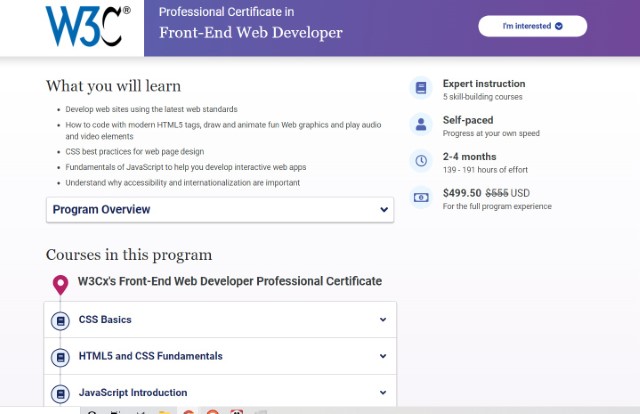The height and width of the screenshot is (414, 640).
Task: Click the modern HTML5 tags bullet point
Action: (223, 131)
